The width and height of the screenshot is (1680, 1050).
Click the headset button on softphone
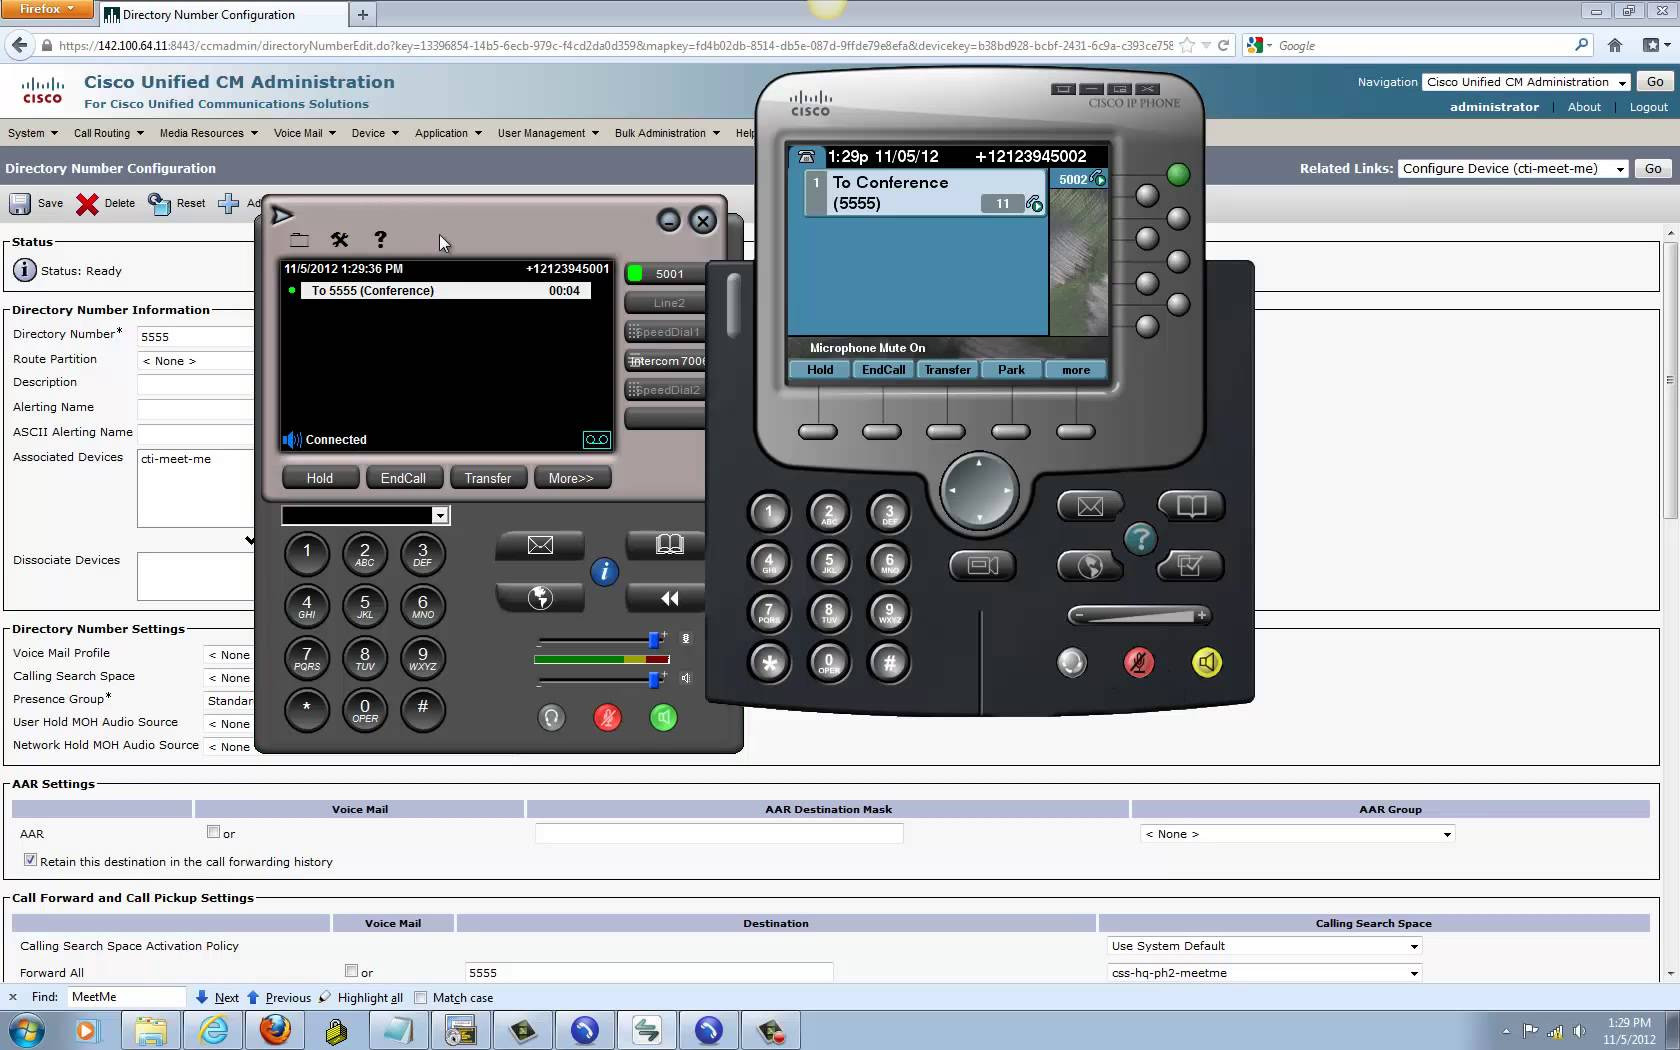551,717
